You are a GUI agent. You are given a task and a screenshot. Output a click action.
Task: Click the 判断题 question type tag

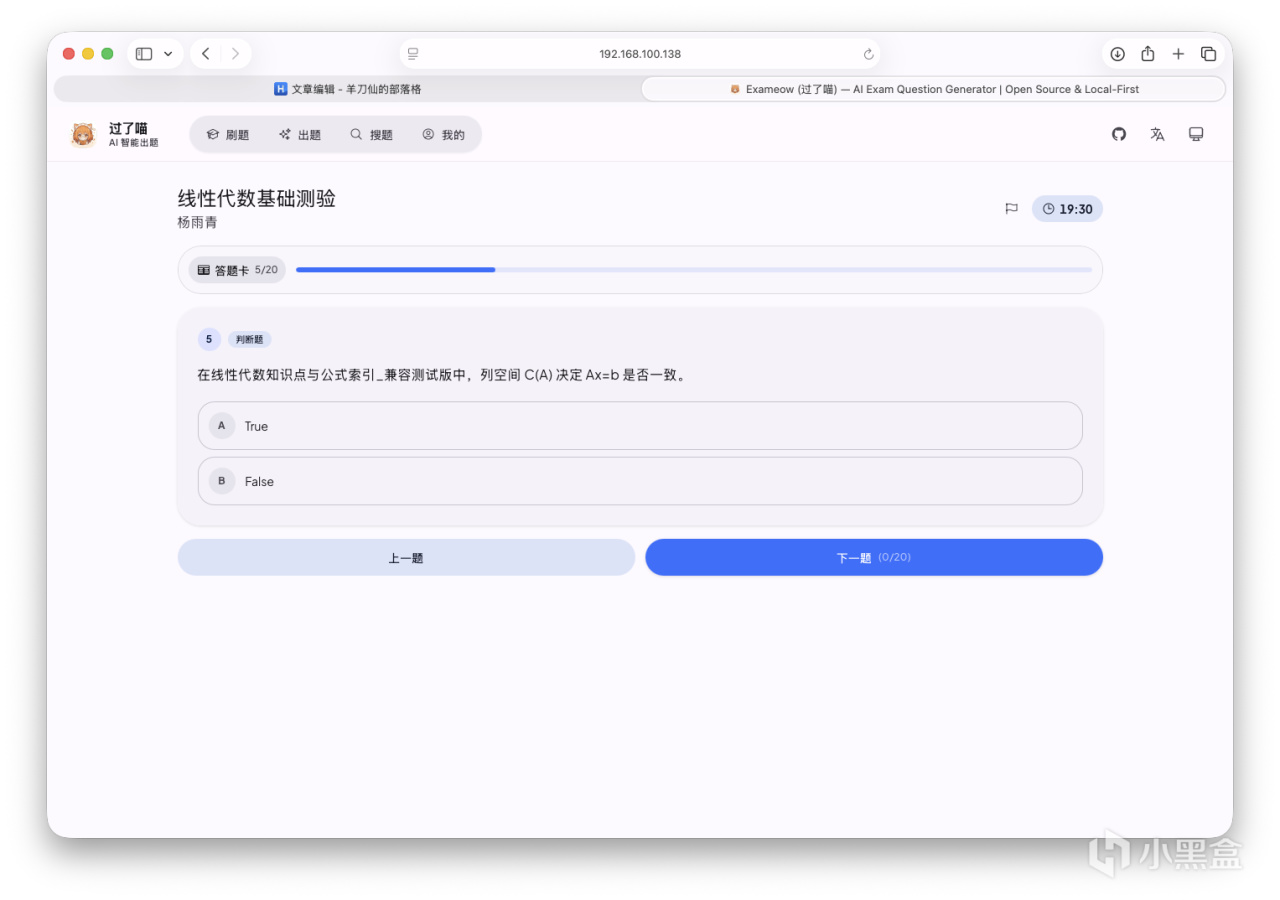coord(249,340)
